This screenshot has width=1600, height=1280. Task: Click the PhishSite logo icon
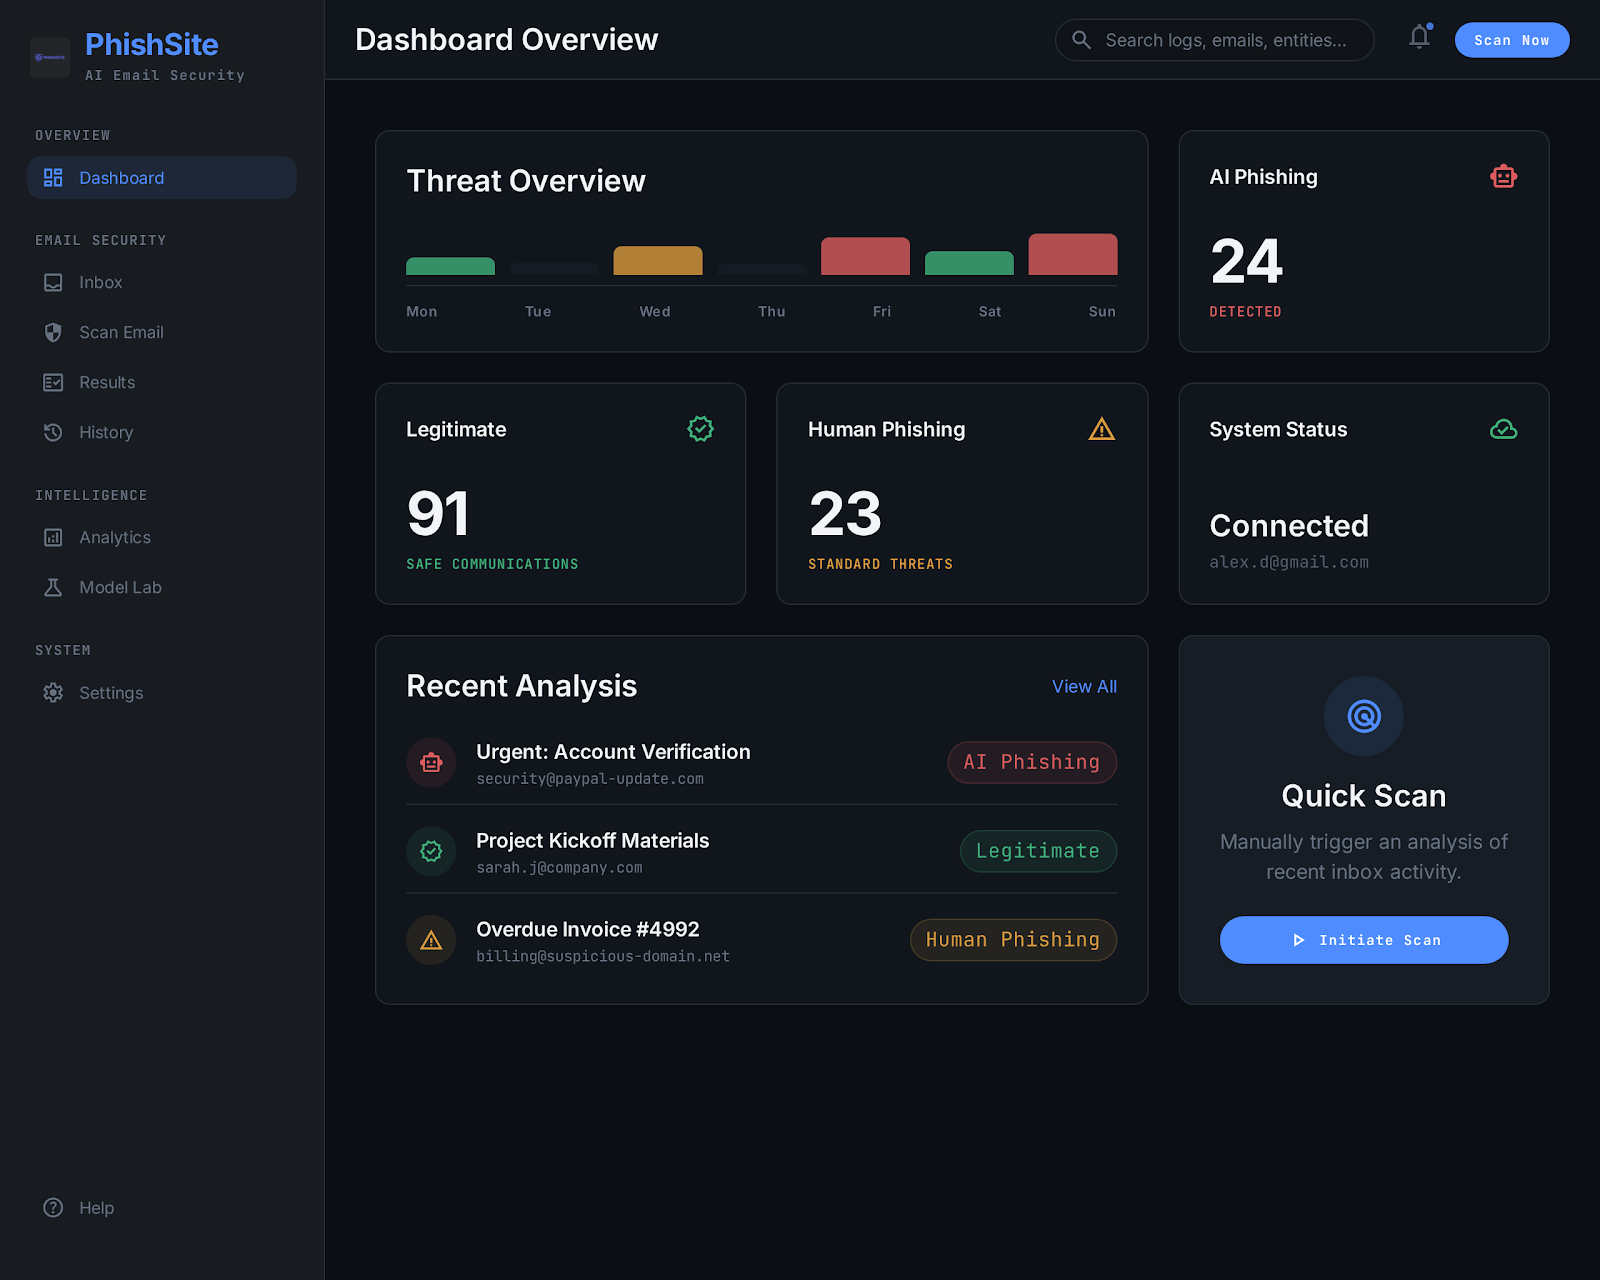50,57
